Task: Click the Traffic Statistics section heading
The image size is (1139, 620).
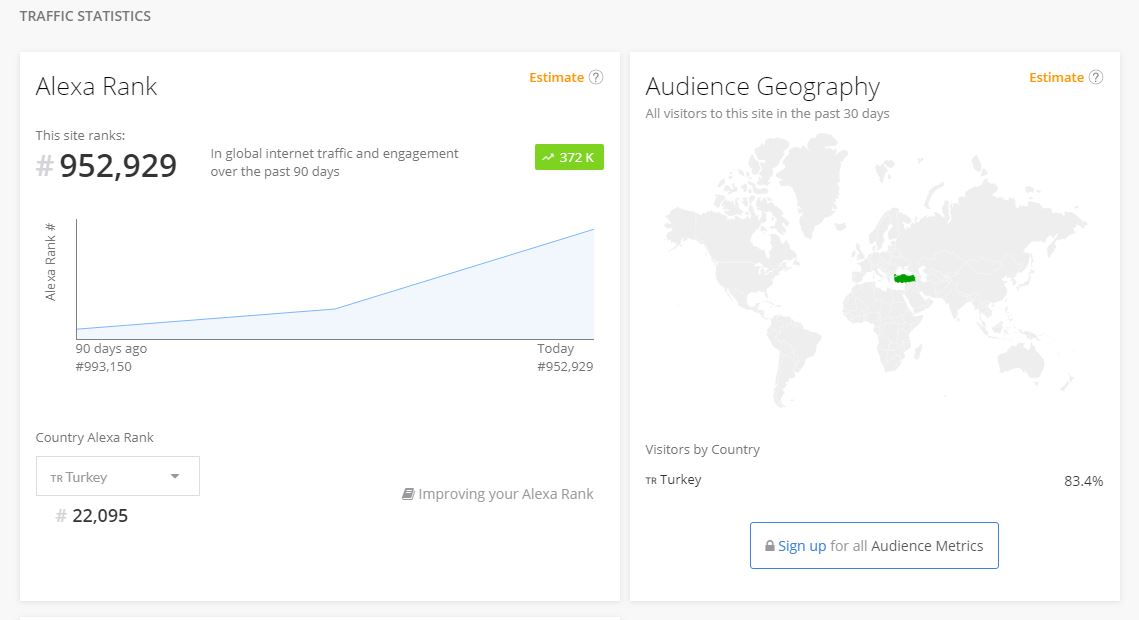Action: [x=85, y=16]
